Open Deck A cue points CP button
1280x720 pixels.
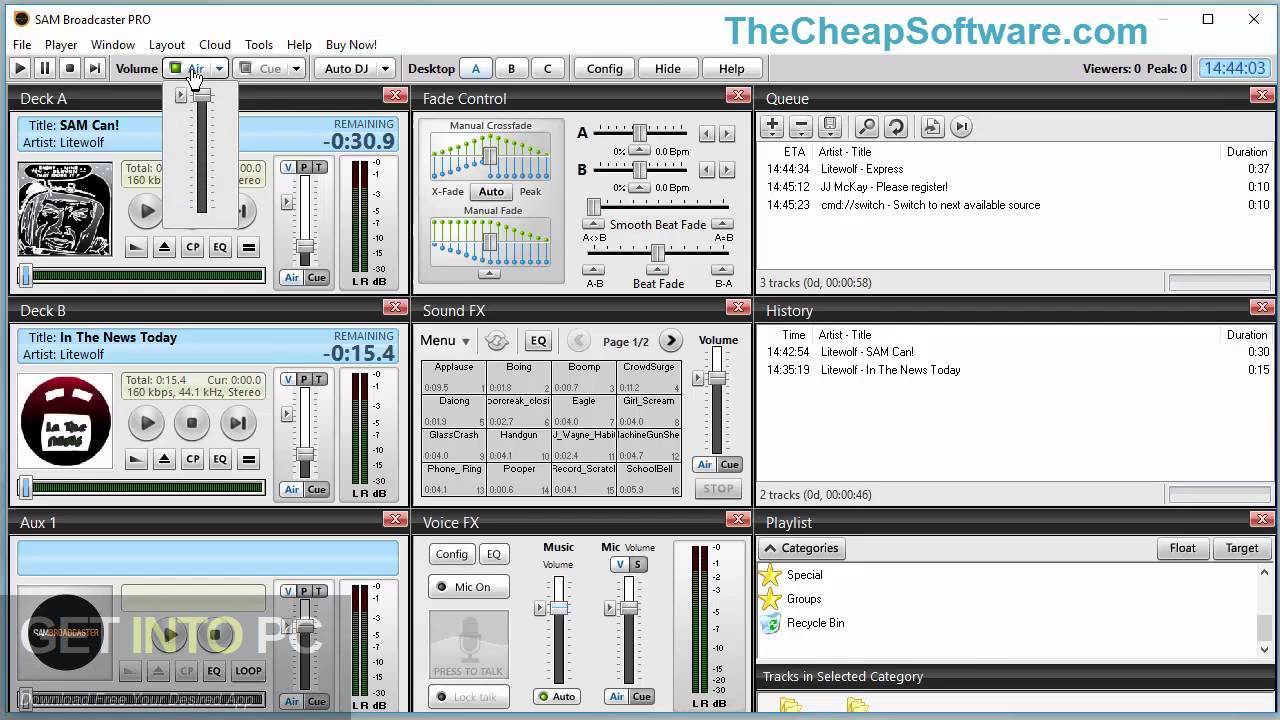pos(193,247)
